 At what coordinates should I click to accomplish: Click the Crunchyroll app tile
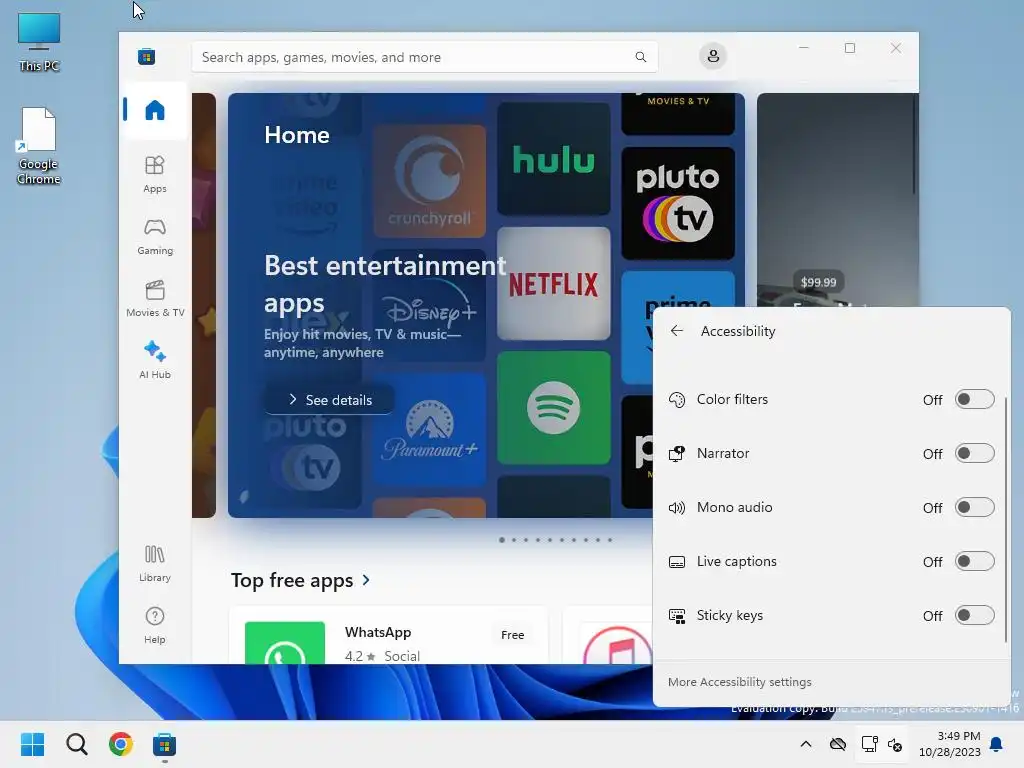tap(429, 181)
